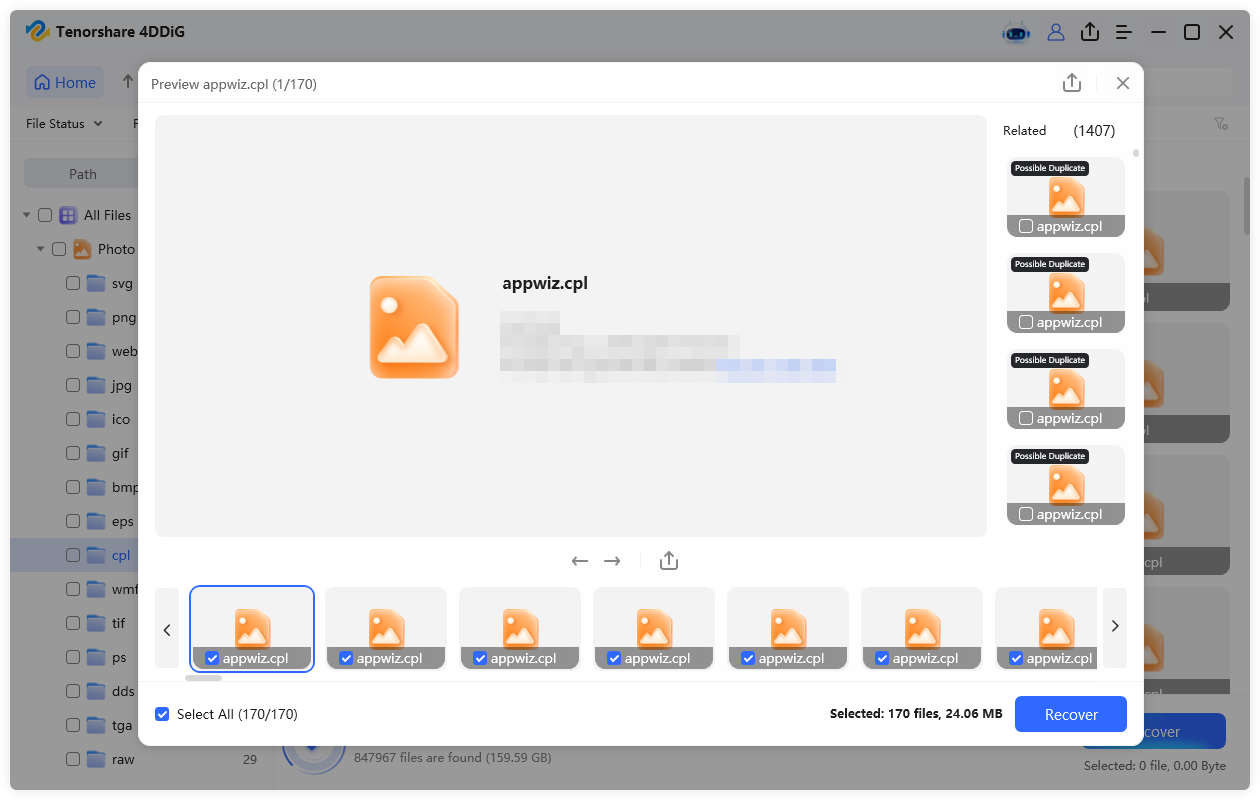Click the horizontal scrollbar under thumbnail strip
The width and height of the screenshot is (1260, 800).
pyautogui.click(x=204, y=678)
